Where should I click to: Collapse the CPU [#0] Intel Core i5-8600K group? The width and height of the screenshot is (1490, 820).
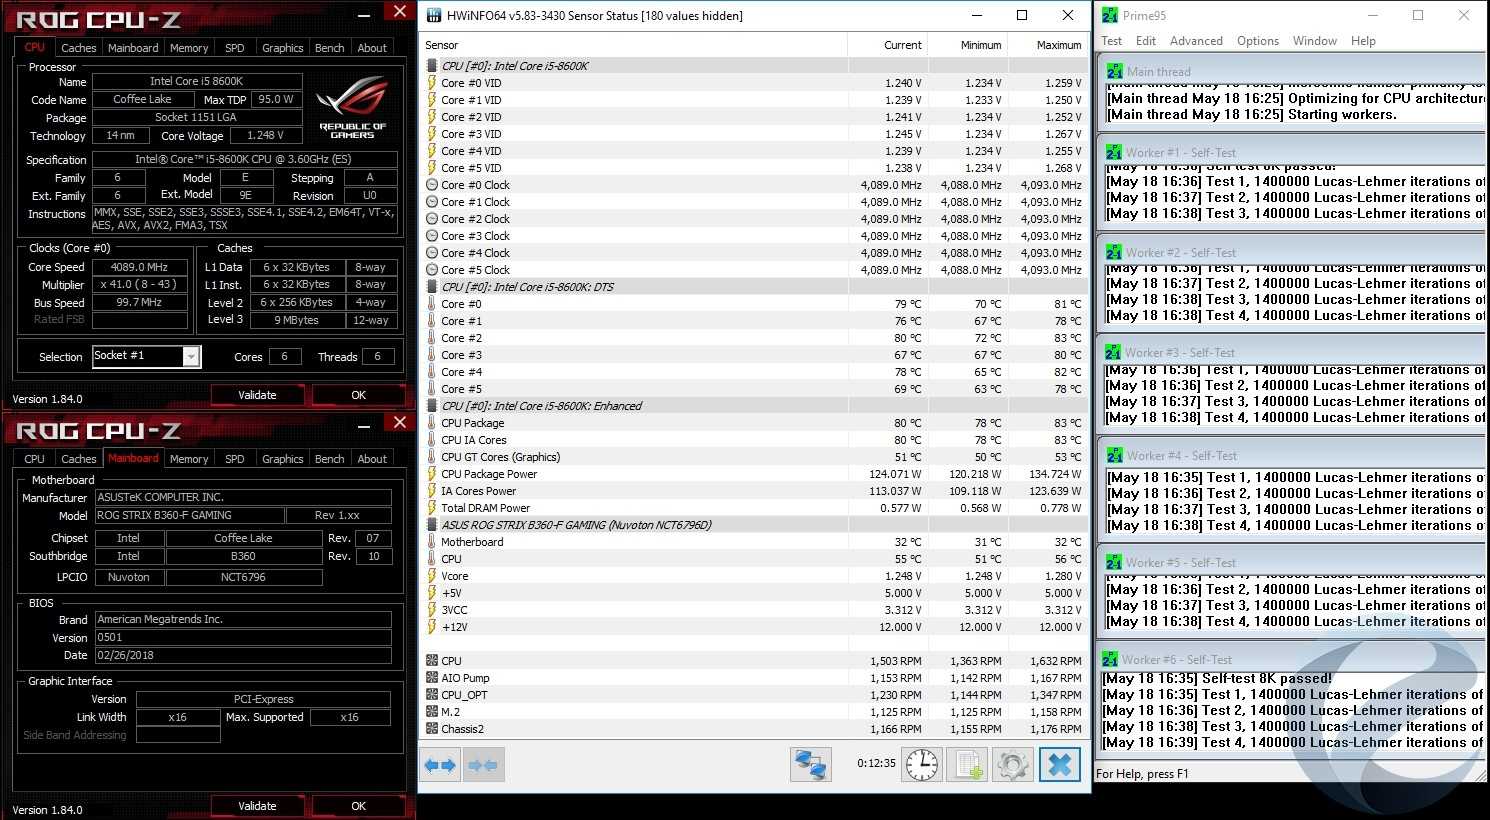432,66
